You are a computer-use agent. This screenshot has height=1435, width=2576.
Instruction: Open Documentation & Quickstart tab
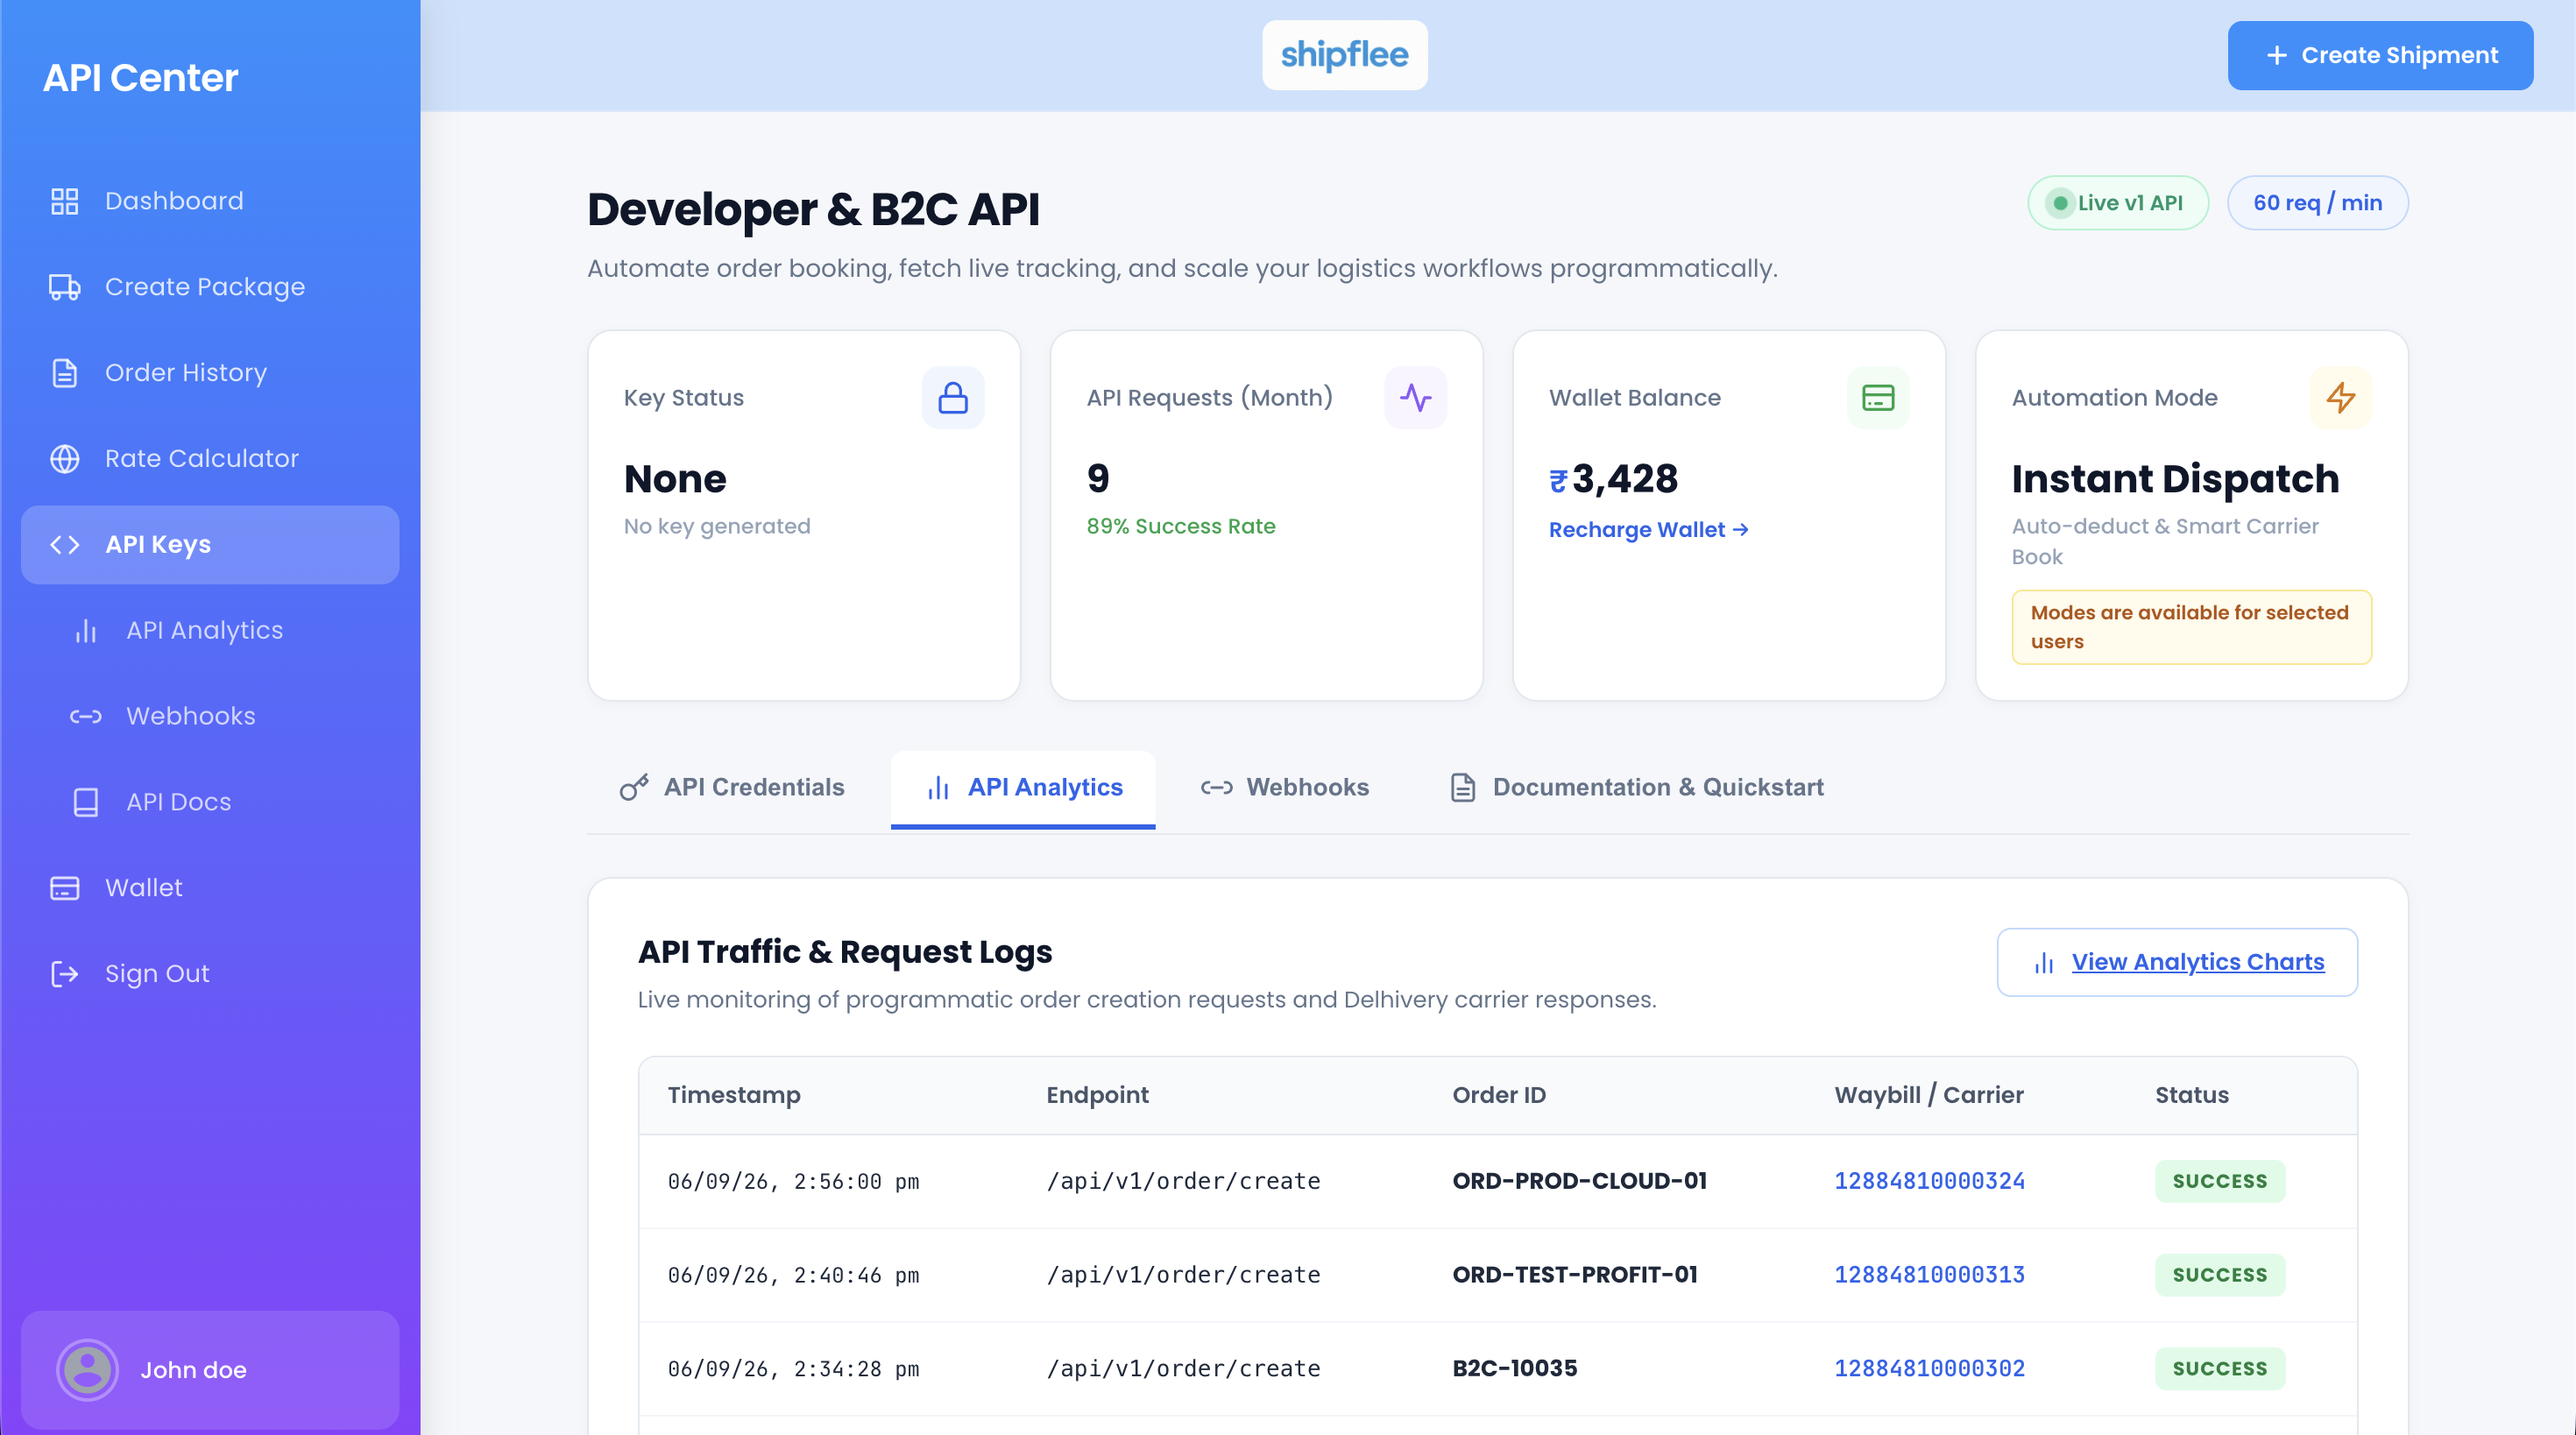tap(1637, 788)
